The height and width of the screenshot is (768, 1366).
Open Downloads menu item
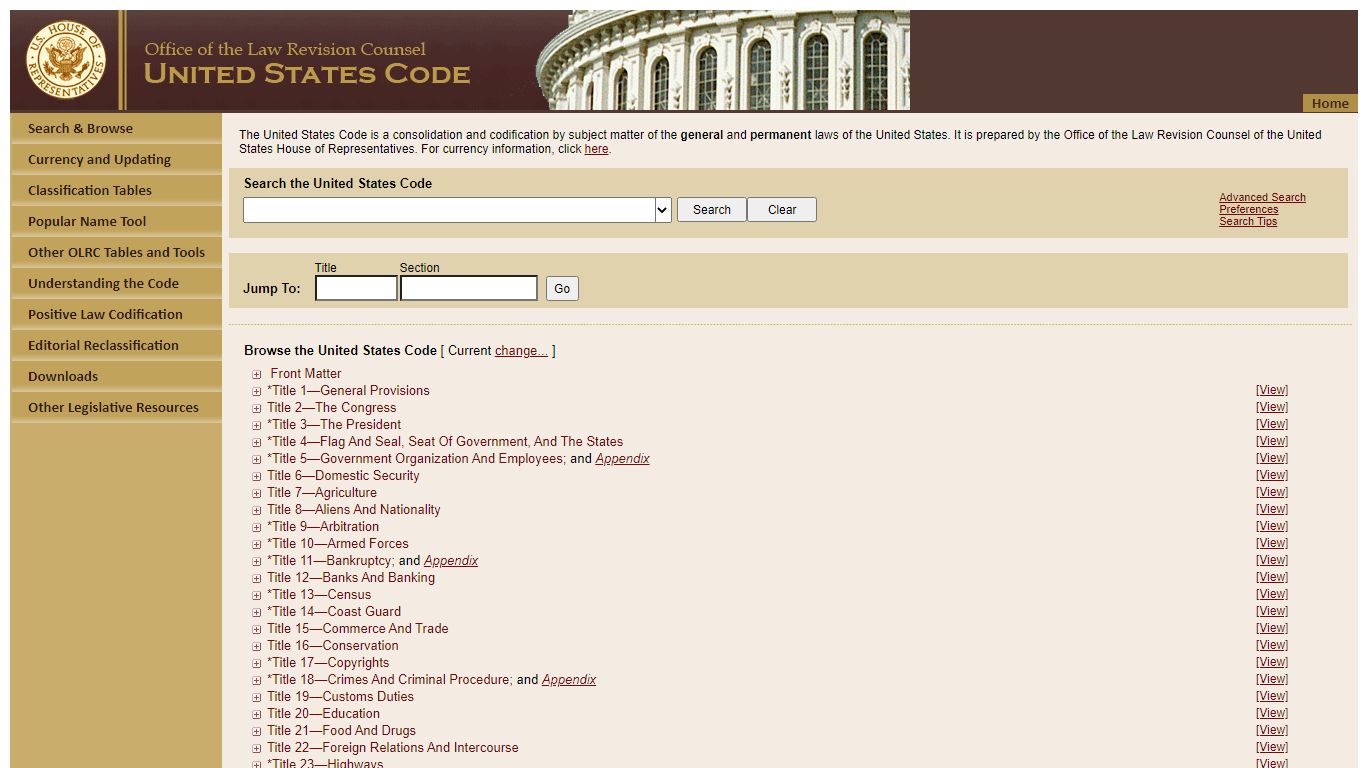pyautogui.click(x=116, y=376)
